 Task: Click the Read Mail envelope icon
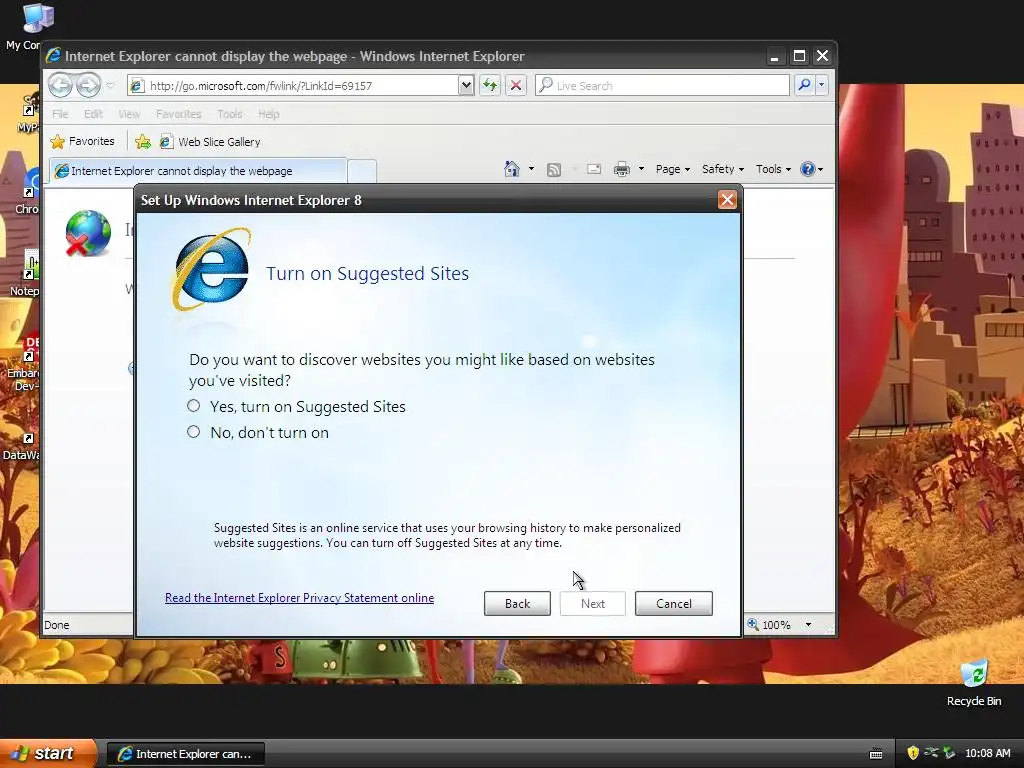coord(594,169)
